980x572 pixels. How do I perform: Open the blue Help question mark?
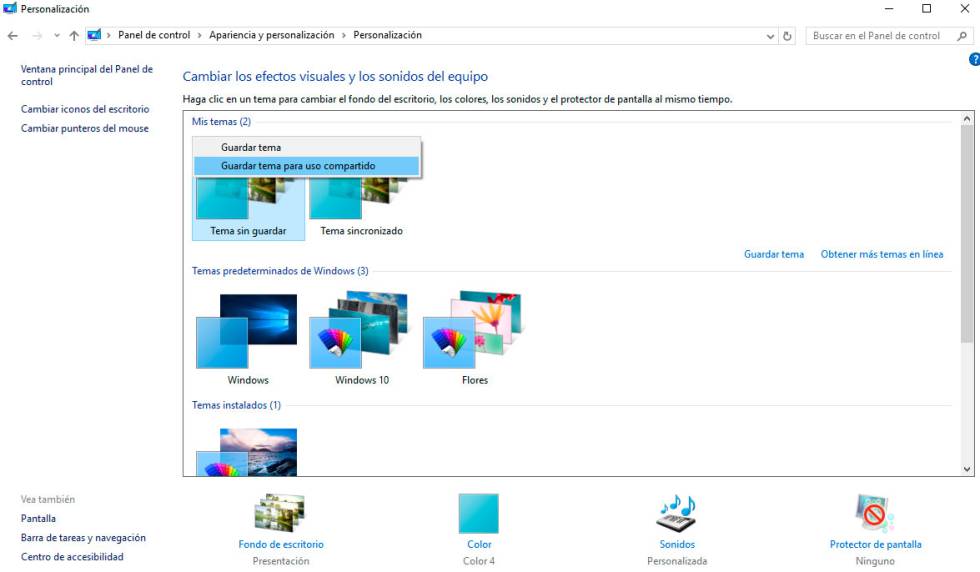[974, 59]
